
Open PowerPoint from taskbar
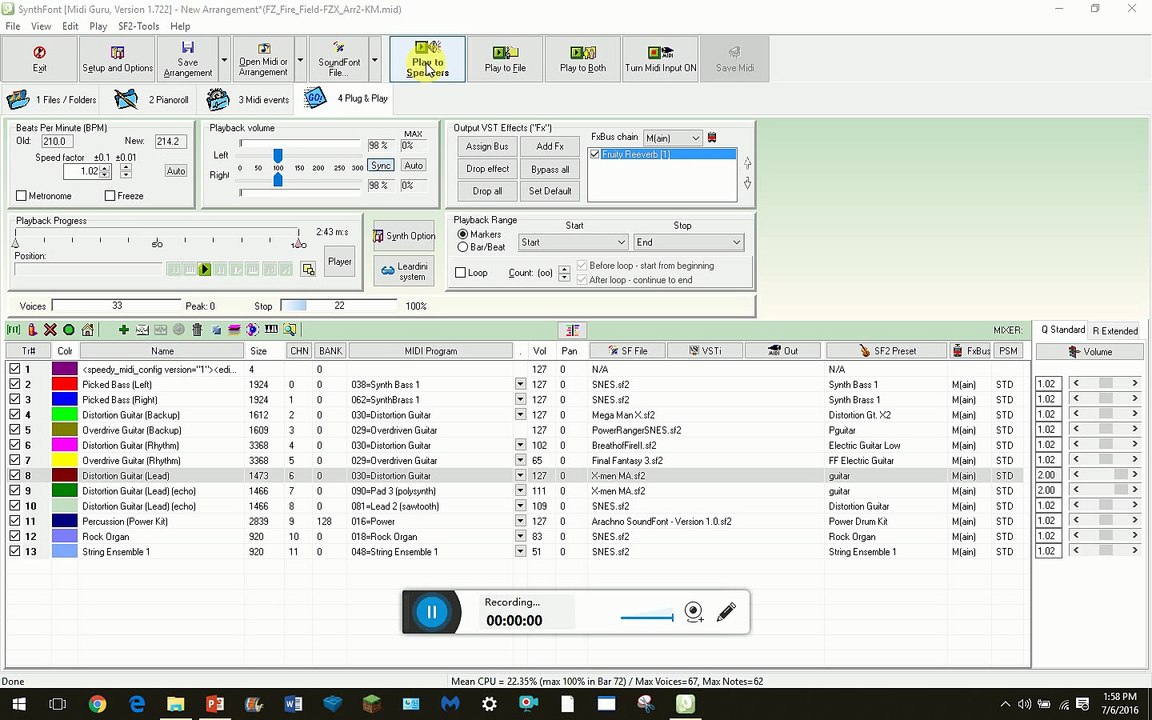[215, 704]
